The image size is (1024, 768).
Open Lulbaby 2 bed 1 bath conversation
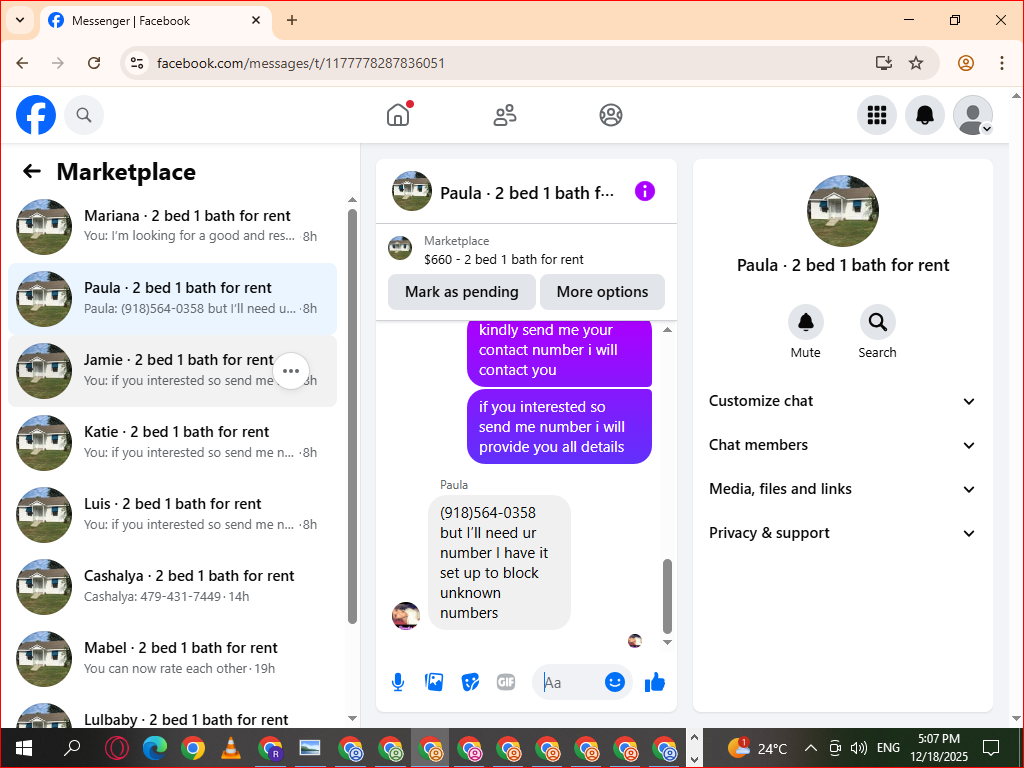(x=172, y=715)
